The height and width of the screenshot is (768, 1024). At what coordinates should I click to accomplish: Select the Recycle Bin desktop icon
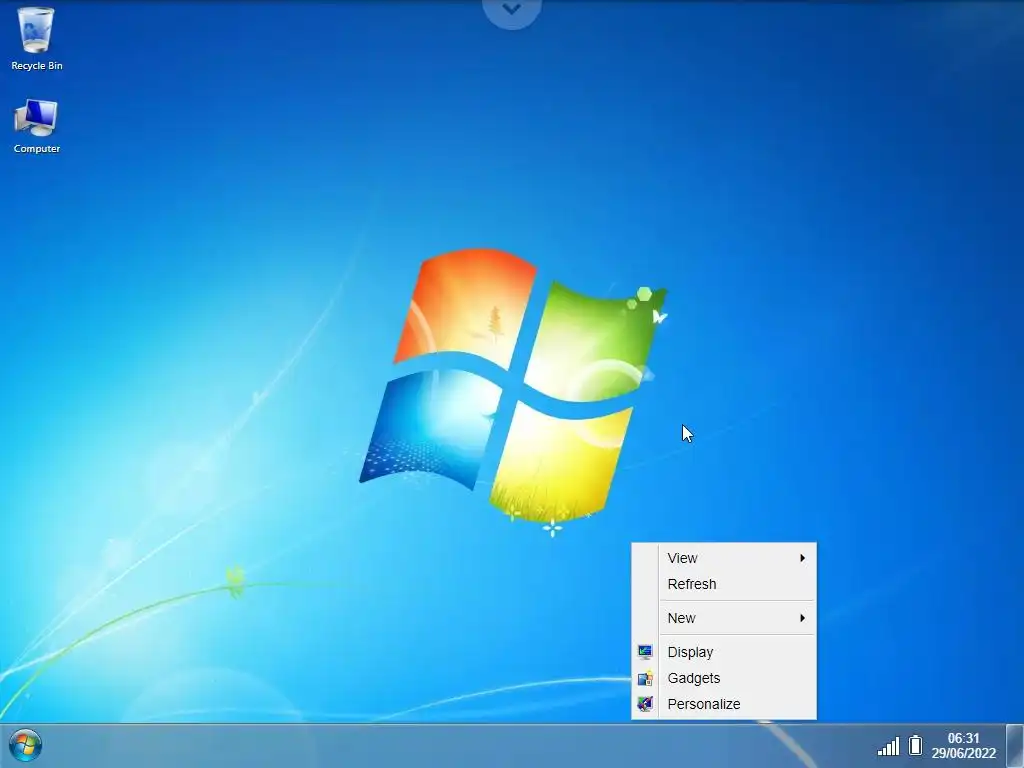pos(37,39)
